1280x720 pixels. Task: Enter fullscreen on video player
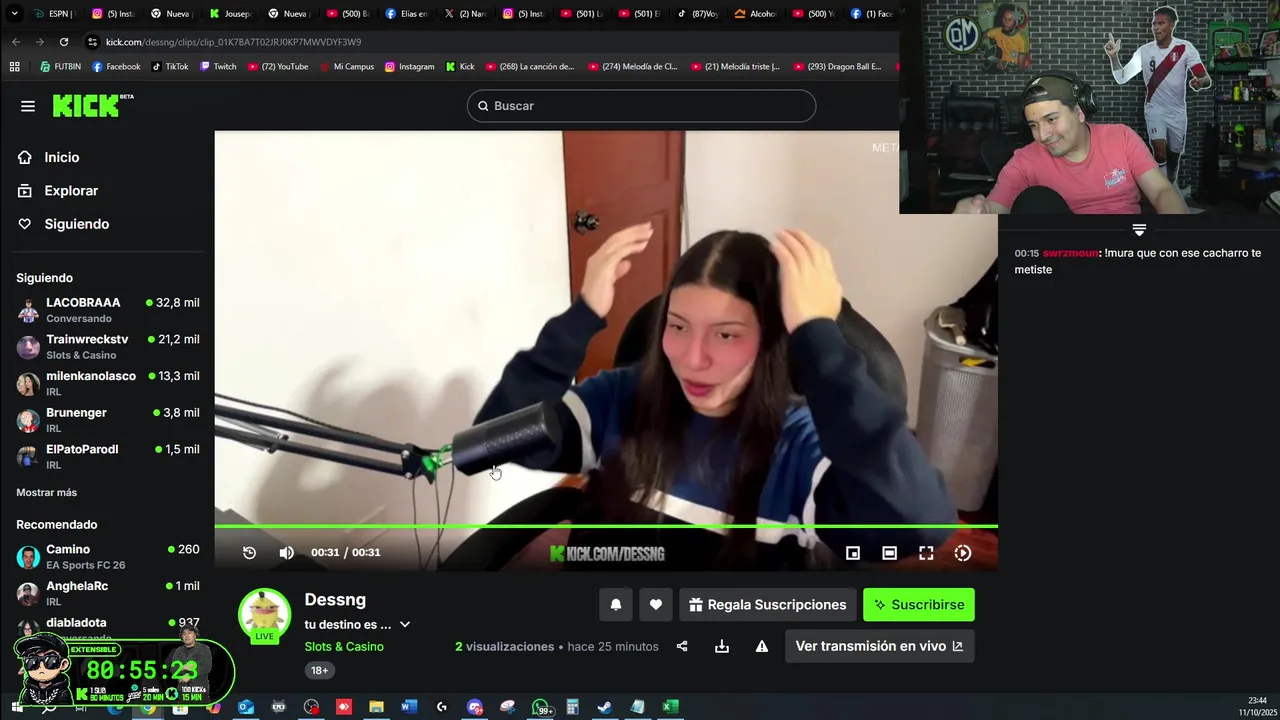(x=926, y=553)
